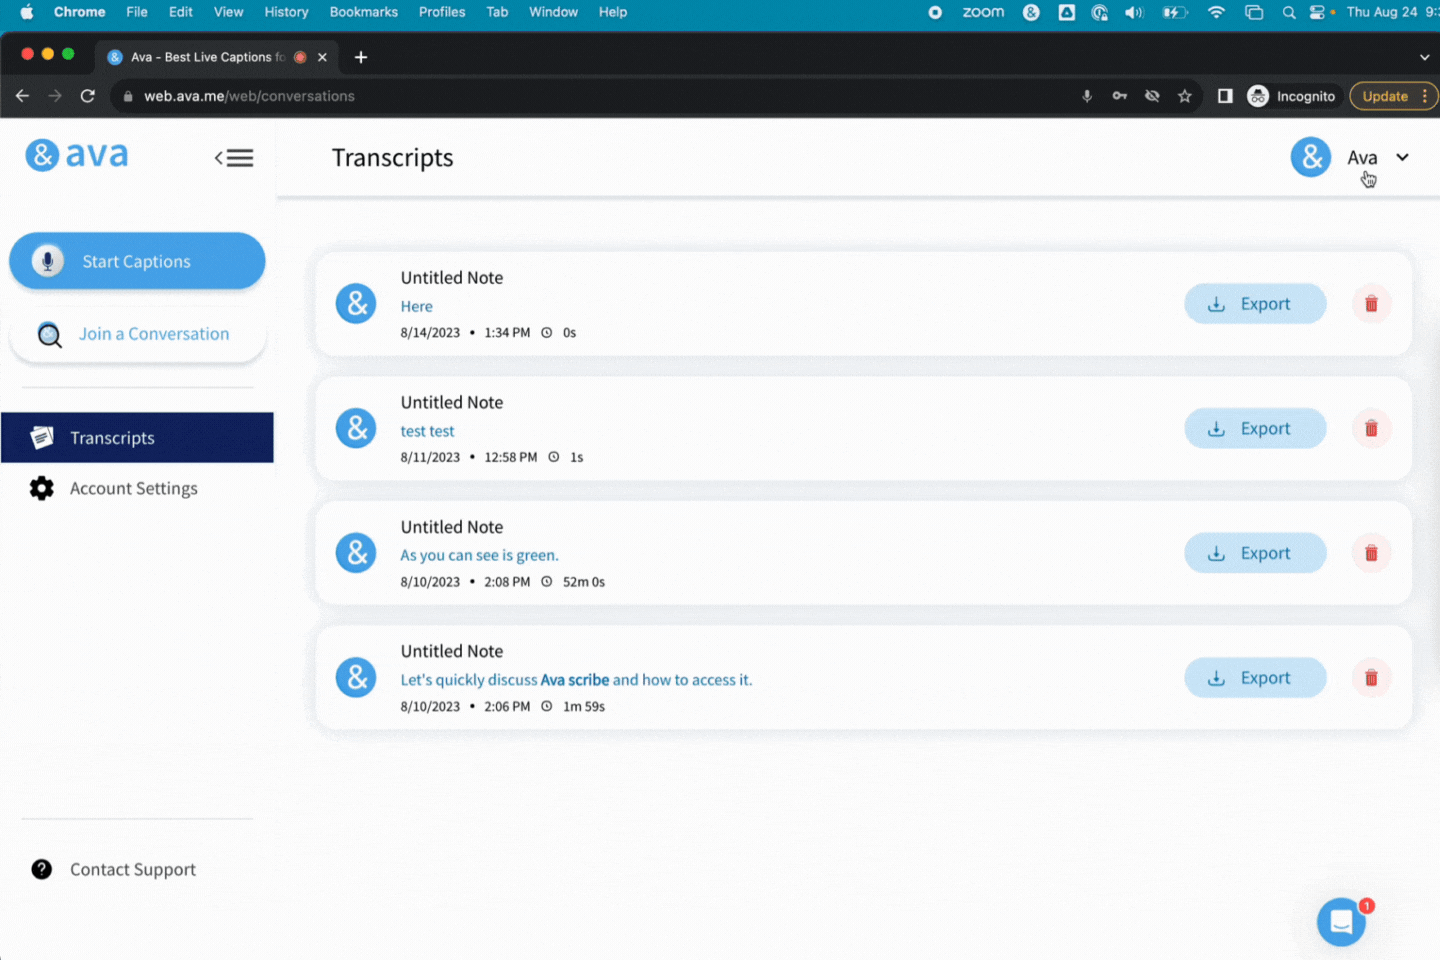Export the 'Let's quickly discuss Ava scribe' transcript
Image resolution: width=1440 pixels, height=960 pixels.
click(x=1255, y=678)
